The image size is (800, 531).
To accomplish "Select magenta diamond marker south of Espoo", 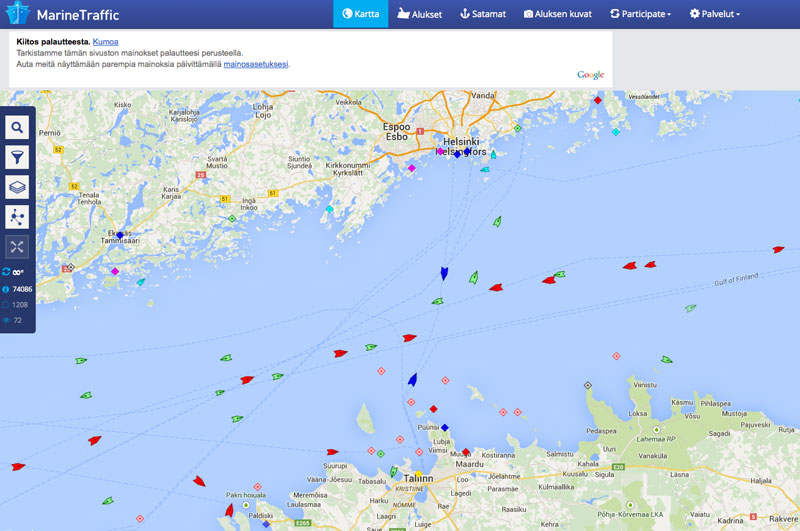I will [412, 168].
